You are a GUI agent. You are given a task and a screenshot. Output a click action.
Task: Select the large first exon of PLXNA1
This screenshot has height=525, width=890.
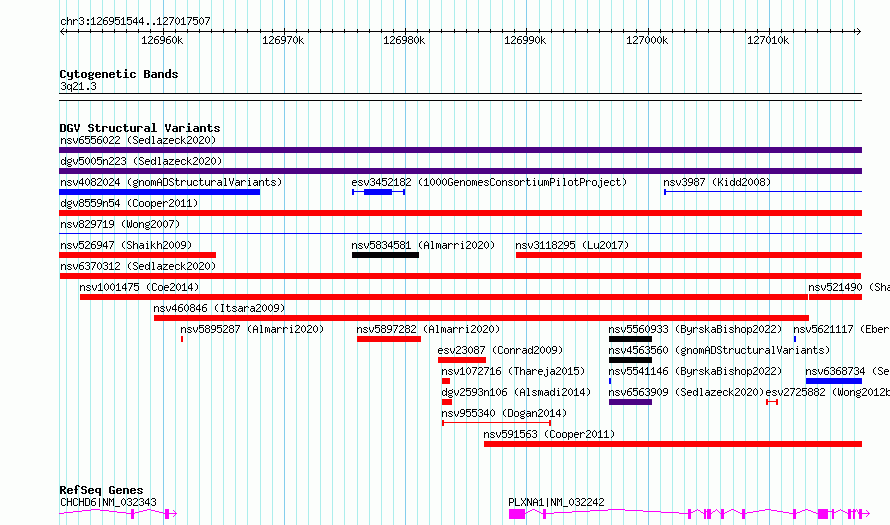tap(517, 514)
